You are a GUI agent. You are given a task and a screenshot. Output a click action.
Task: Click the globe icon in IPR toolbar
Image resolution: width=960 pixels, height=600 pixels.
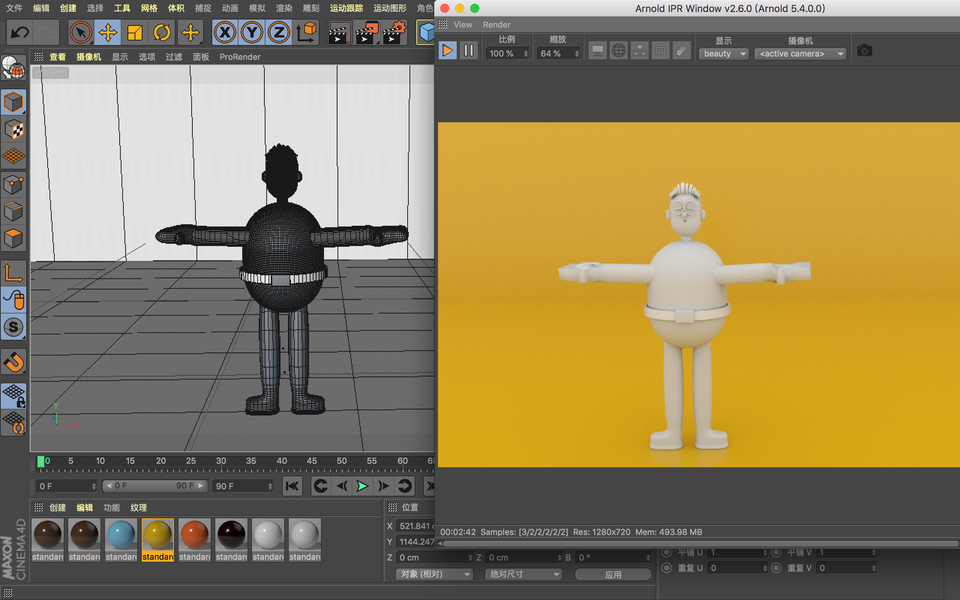(x=619, y=51)
